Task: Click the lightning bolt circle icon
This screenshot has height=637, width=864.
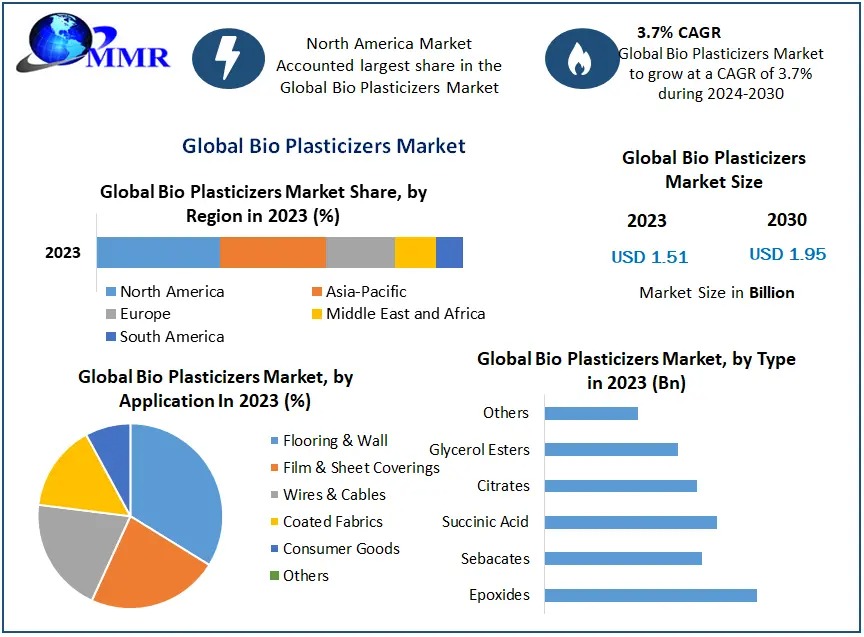Action: 228,61
